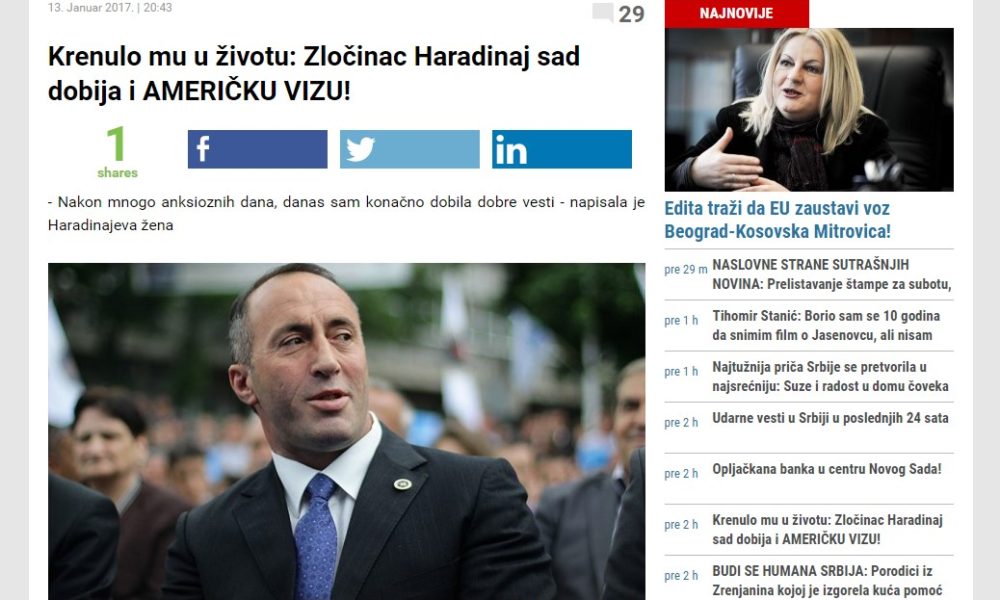The width and height of the screenshot is (1000, 600).
Task: Open Najtužnija priča Srbije article
Action: pyautogui.click(x=830, y=376)
